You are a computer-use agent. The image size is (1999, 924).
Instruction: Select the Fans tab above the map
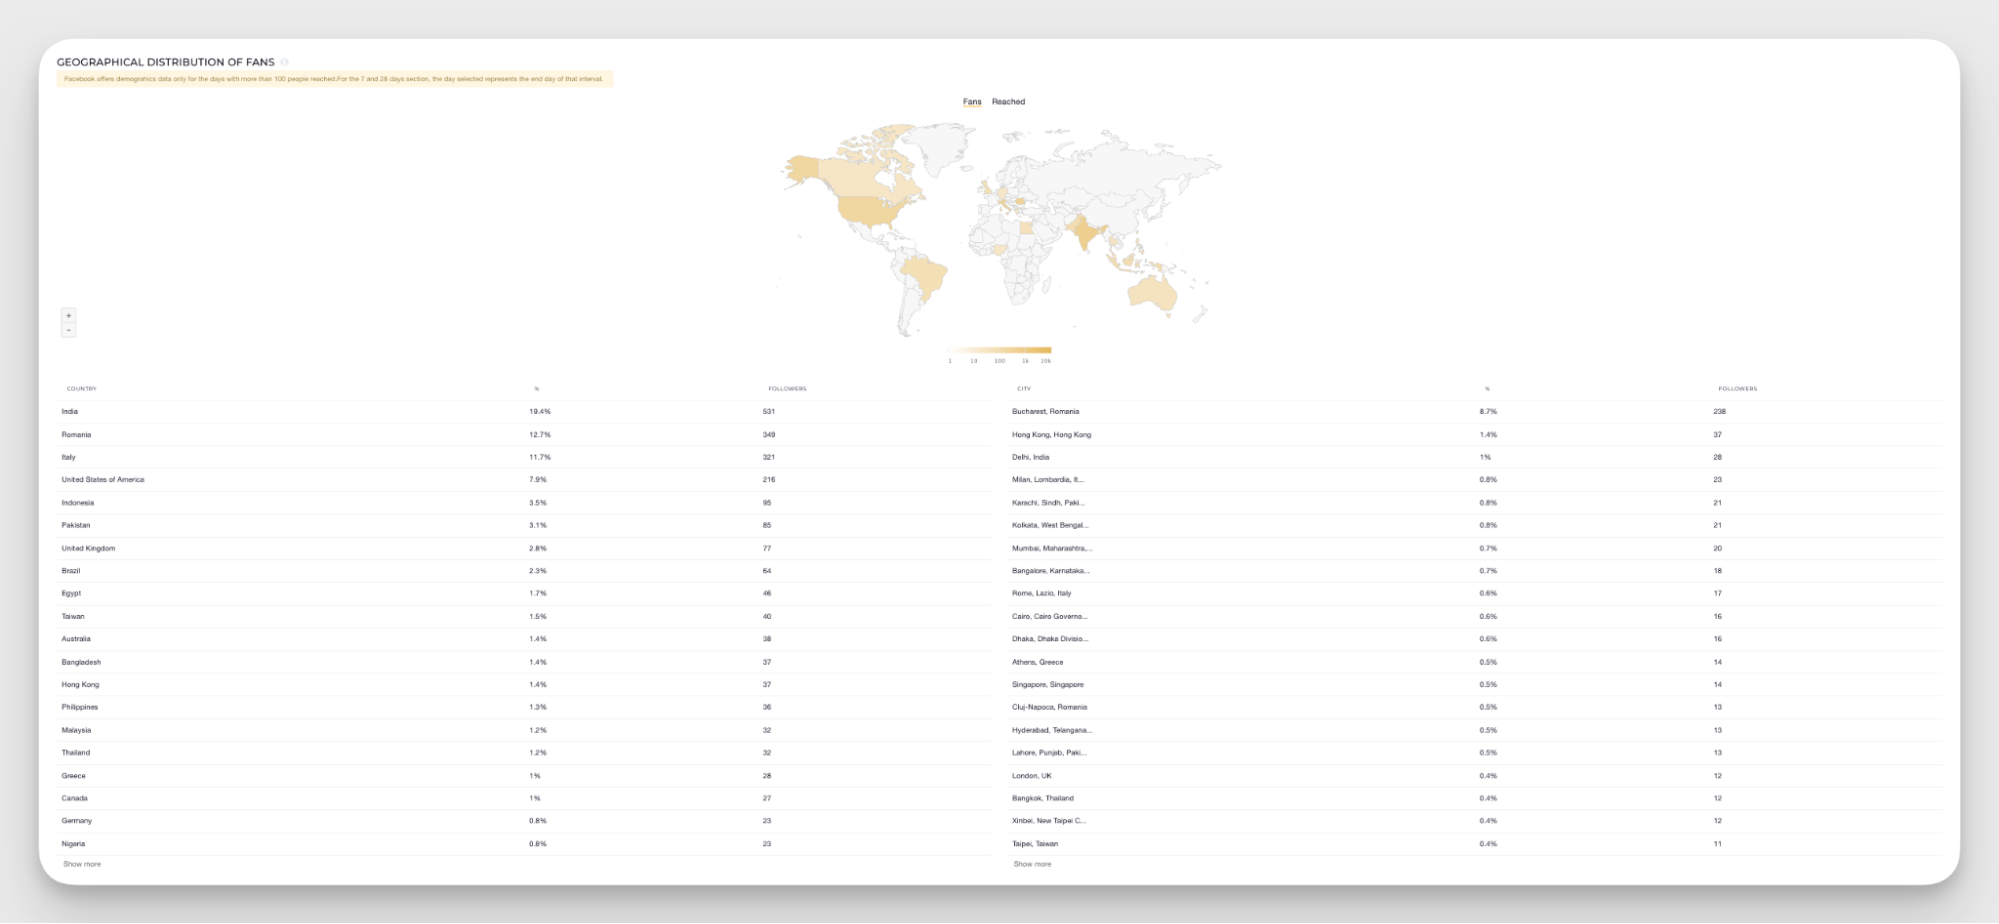(x=971, y=102)
